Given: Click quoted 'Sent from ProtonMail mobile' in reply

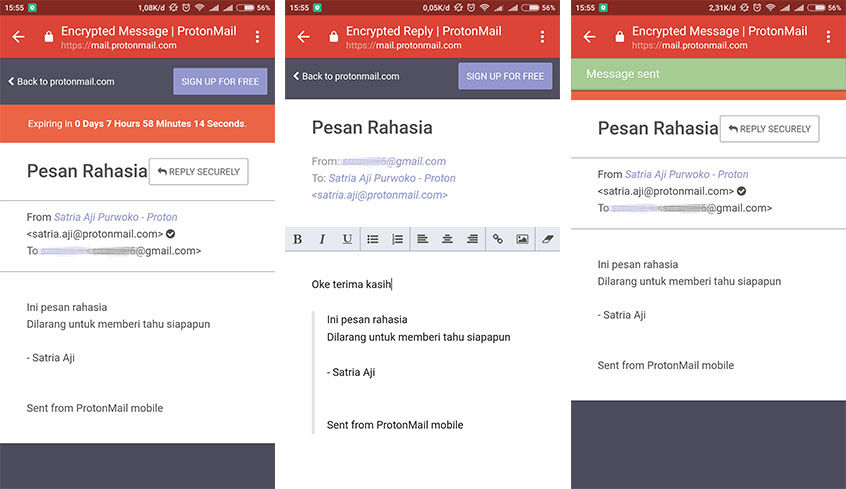Looking at the screenshot, I should (395, 425).
